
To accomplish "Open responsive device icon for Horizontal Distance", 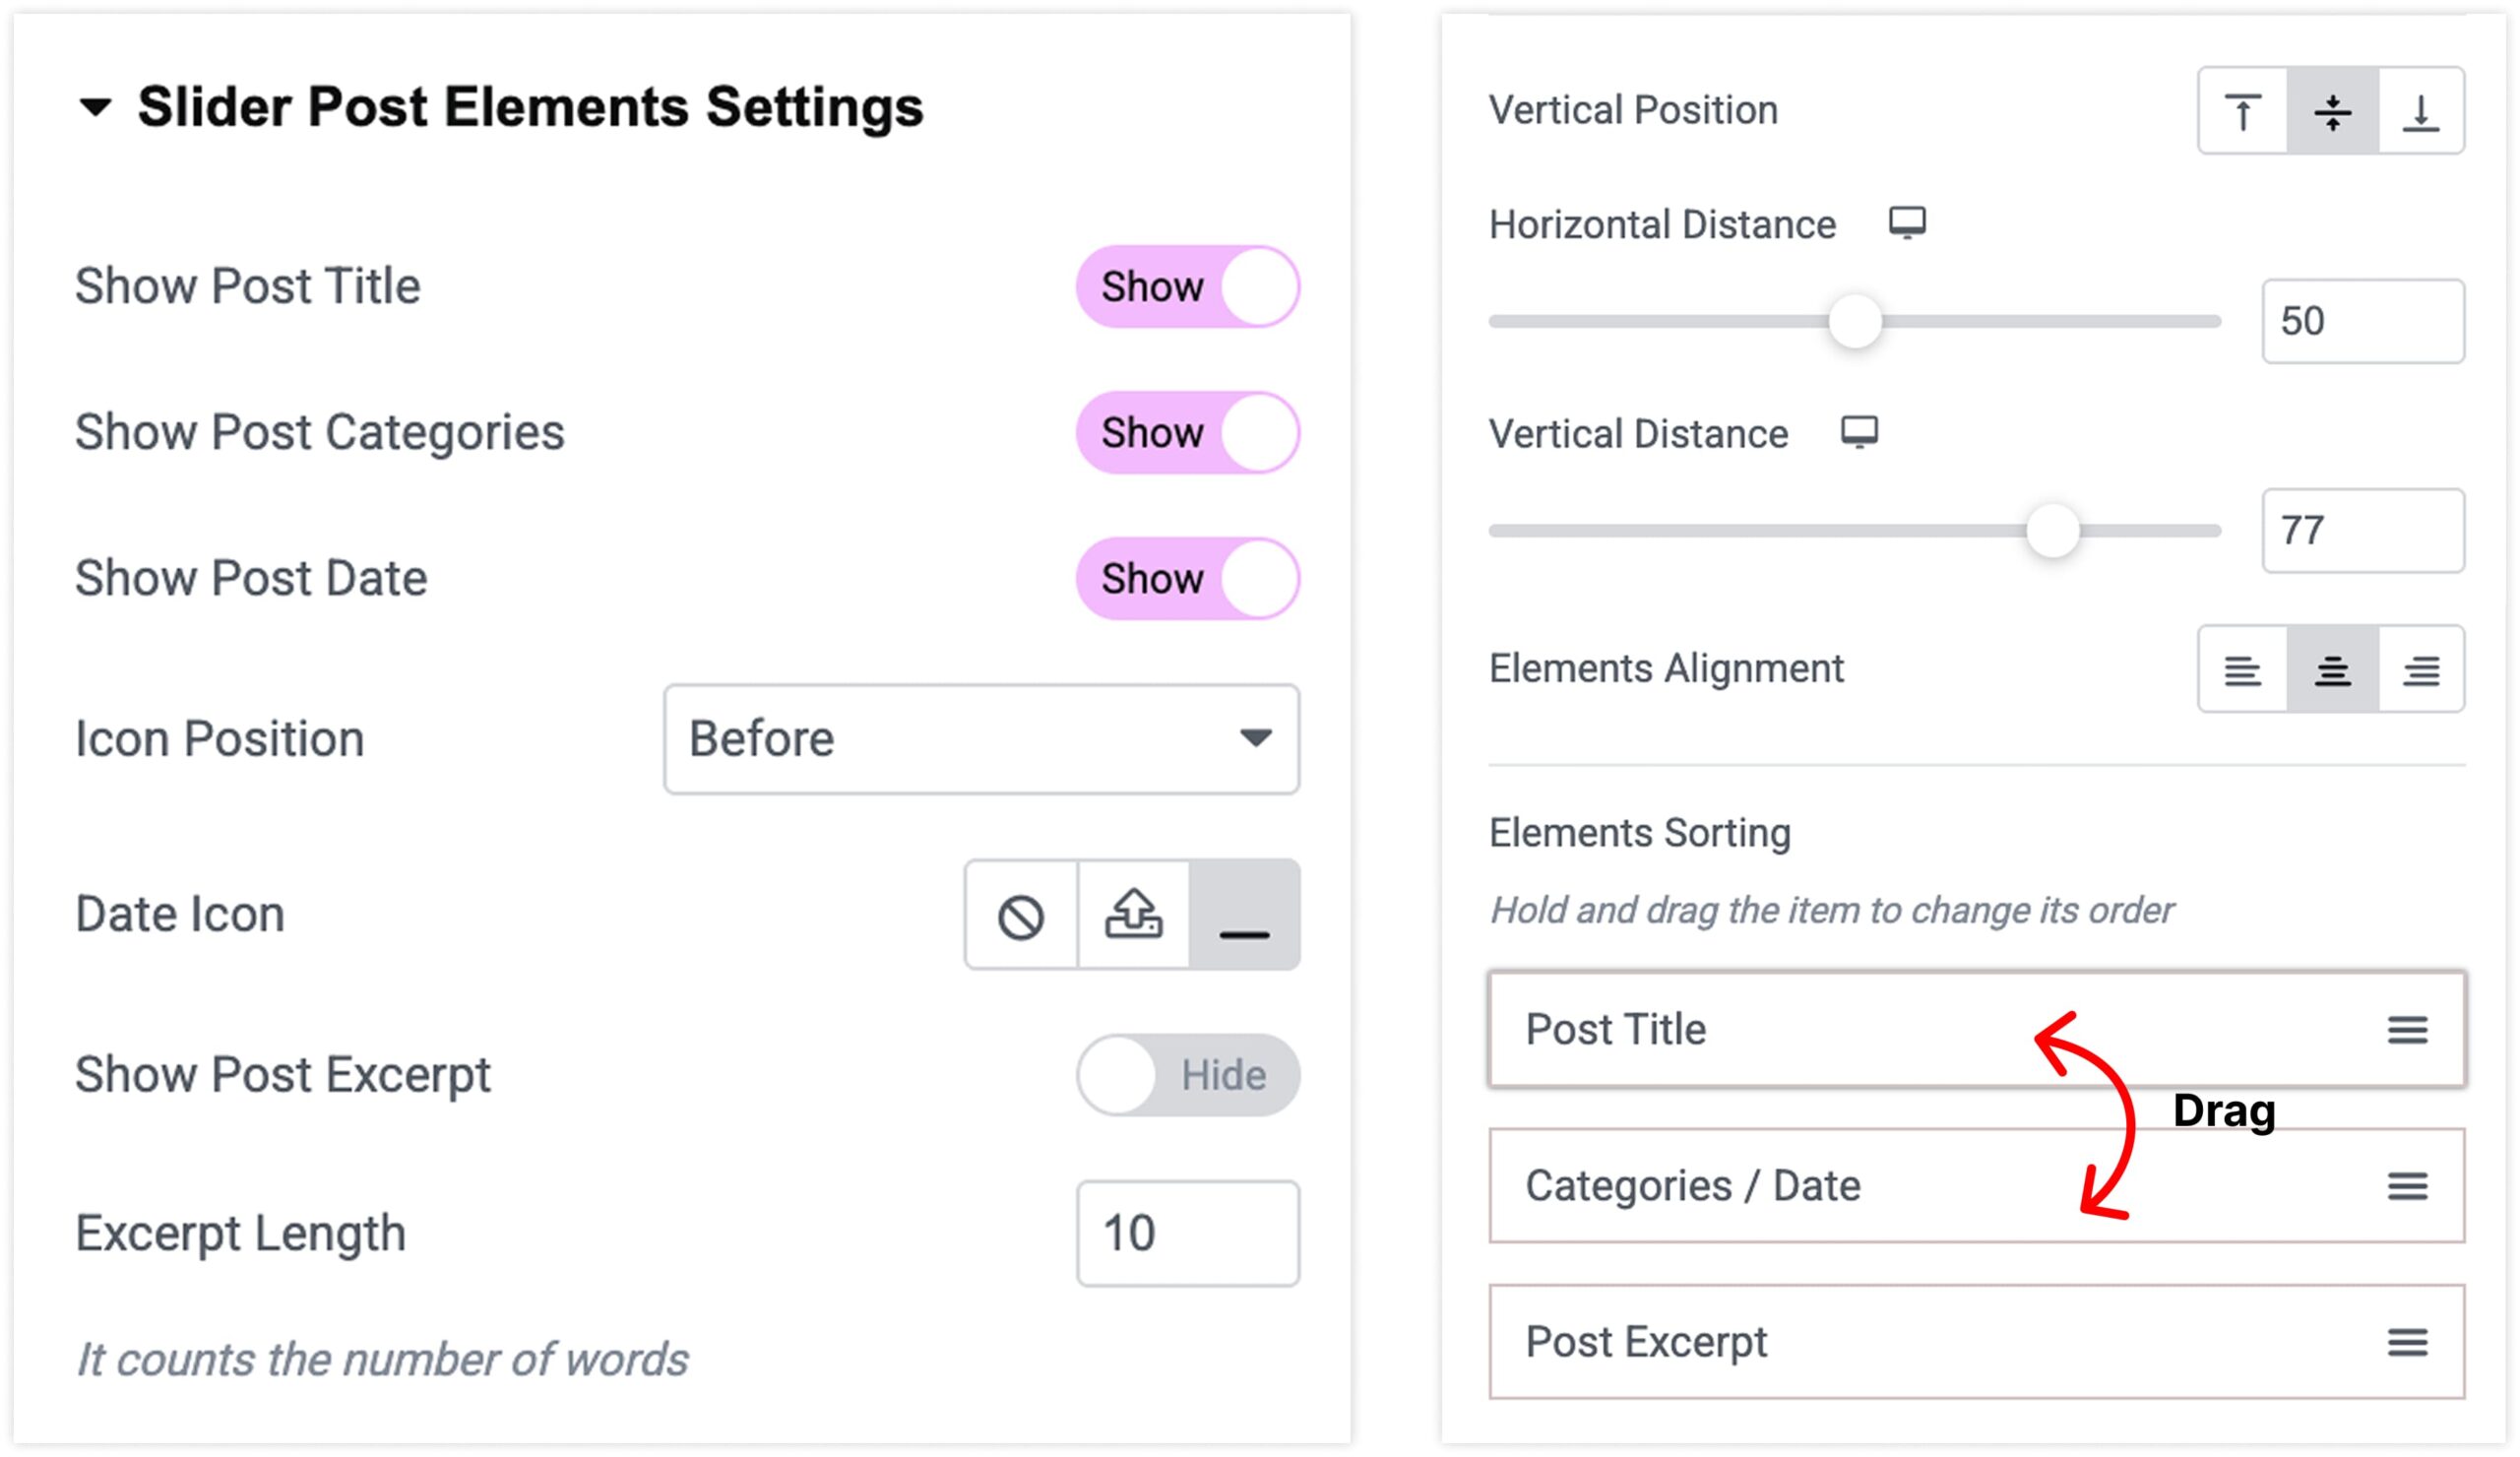I will point(1907,223).
